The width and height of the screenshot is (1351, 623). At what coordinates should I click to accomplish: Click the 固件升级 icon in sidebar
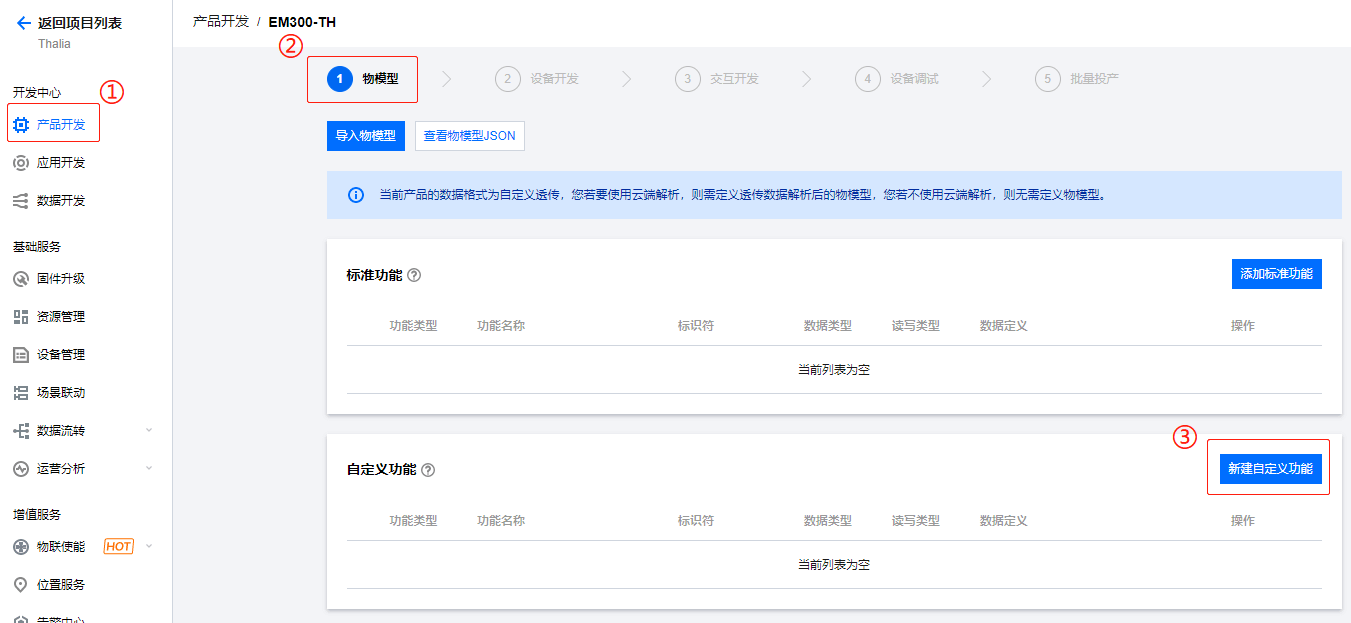click(21, 279)
